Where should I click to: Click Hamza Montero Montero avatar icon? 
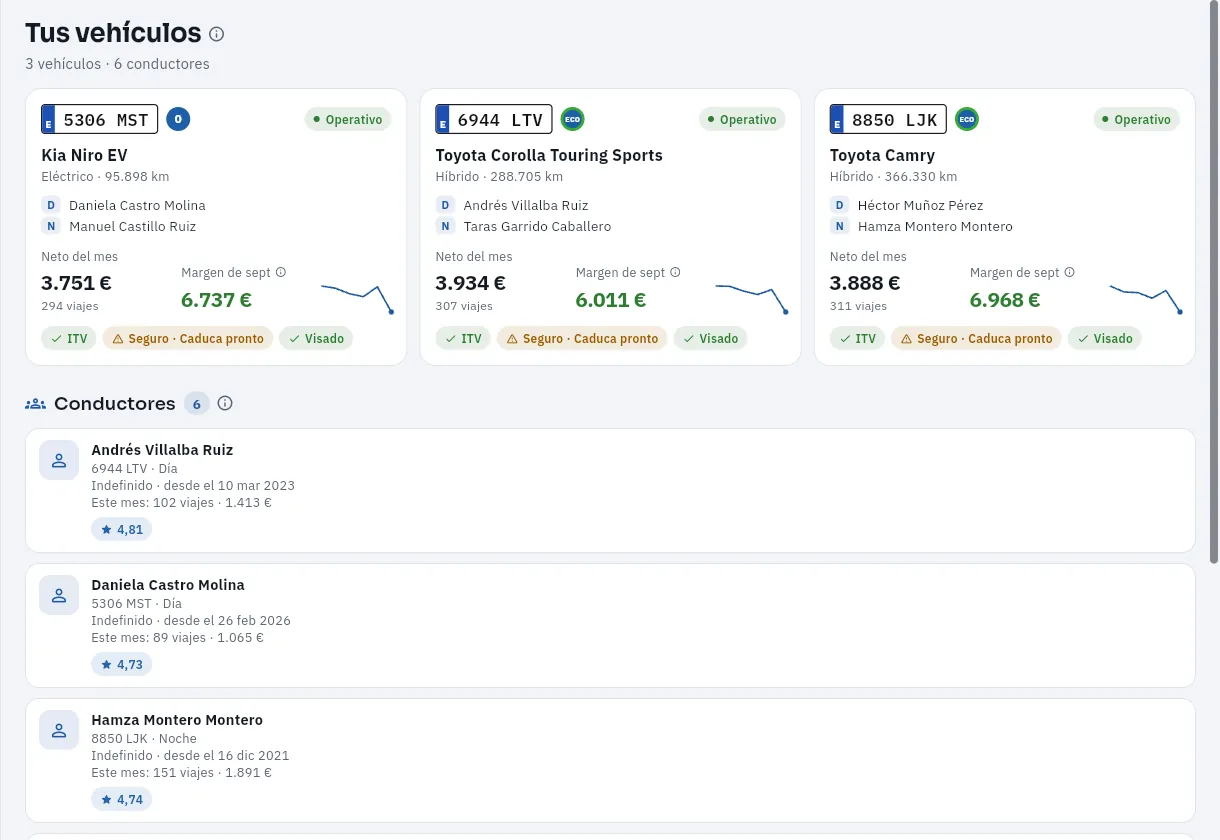pyautogui.click(x=59, y=730)
